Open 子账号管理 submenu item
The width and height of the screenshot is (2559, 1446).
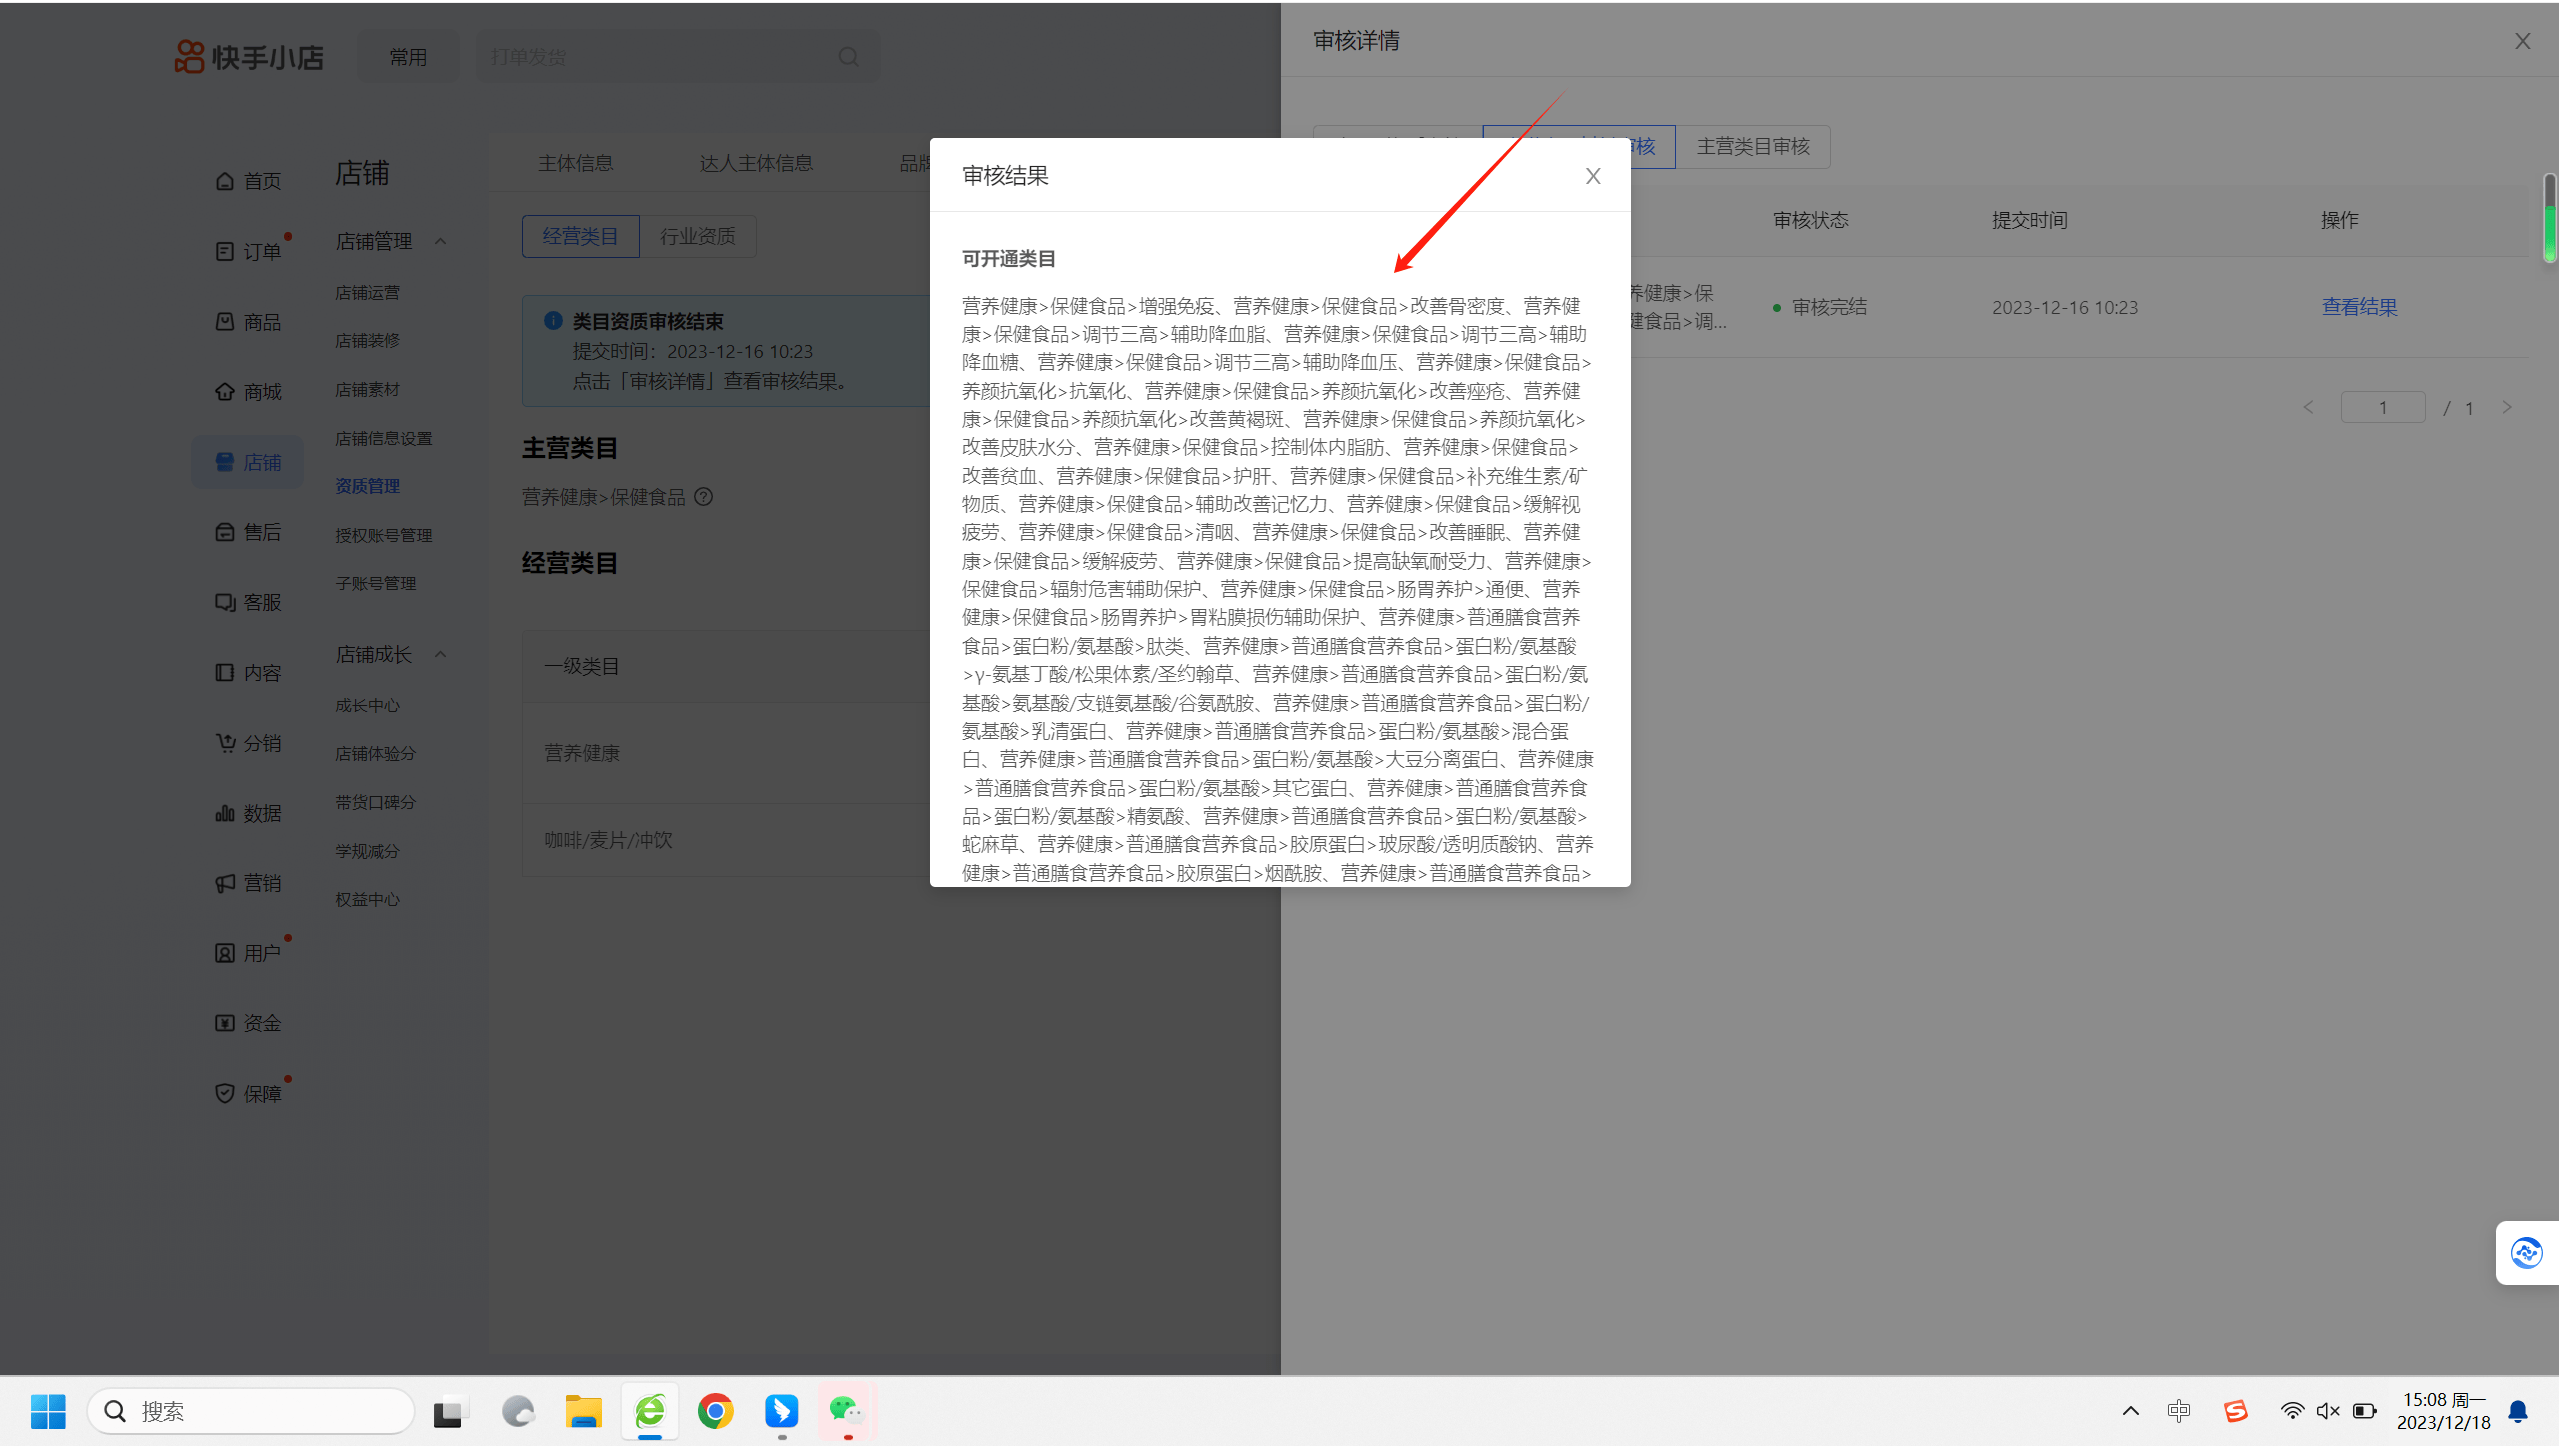375,583
